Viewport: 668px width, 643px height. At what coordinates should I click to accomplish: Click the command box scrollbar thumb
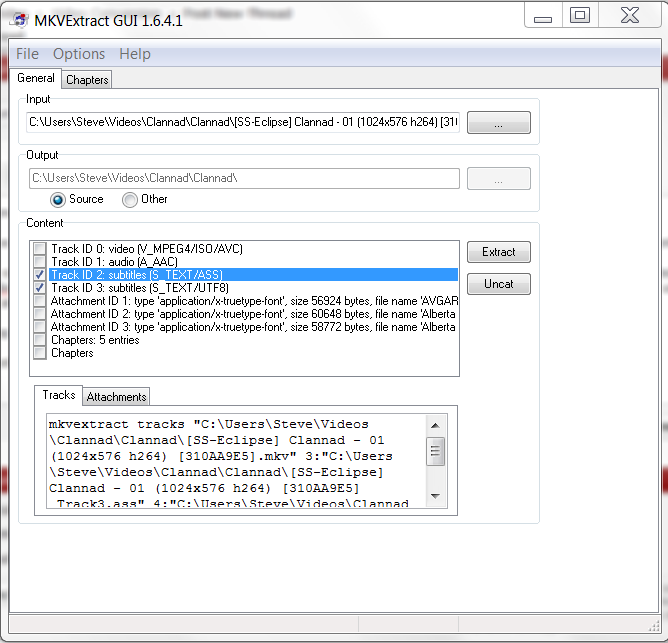(435, 451)
